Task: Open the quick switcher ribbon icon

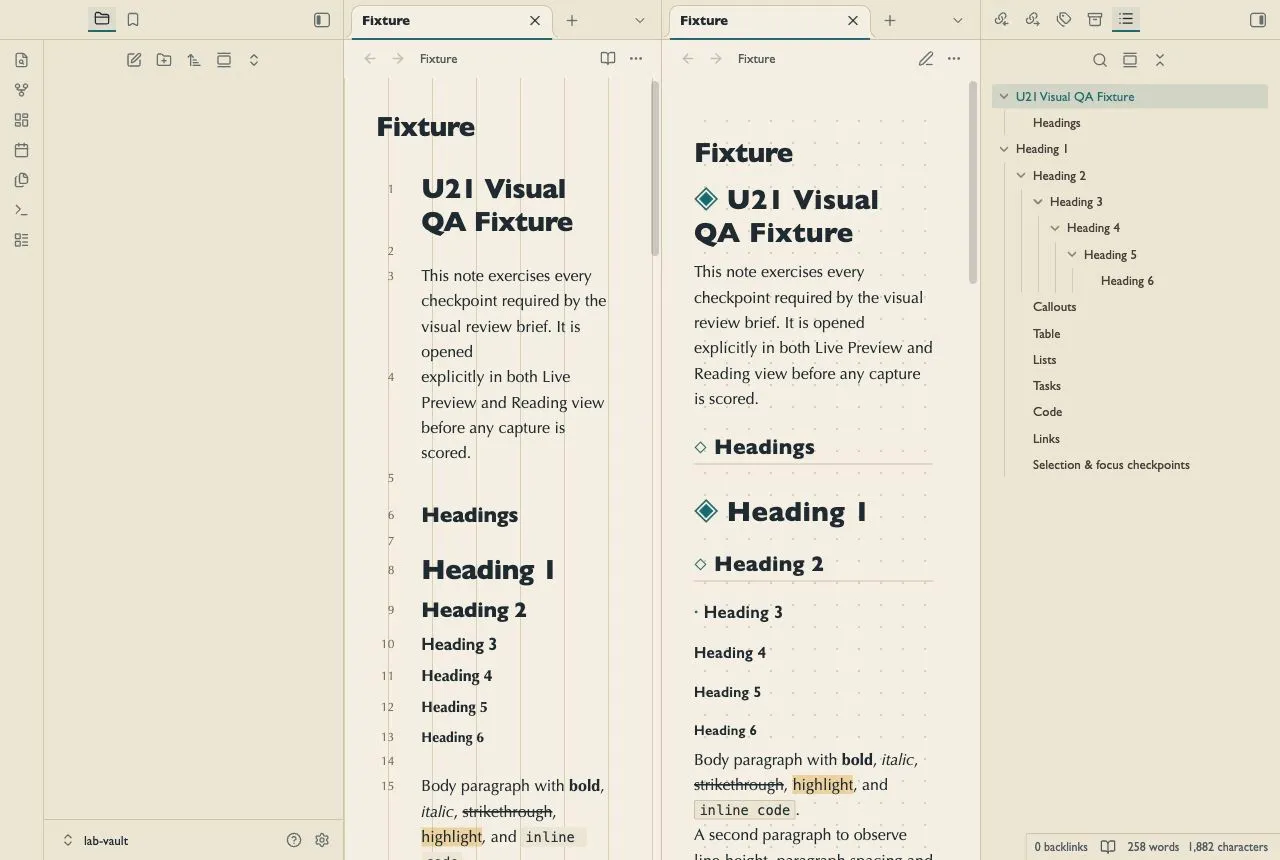Action: pos(22,60)
